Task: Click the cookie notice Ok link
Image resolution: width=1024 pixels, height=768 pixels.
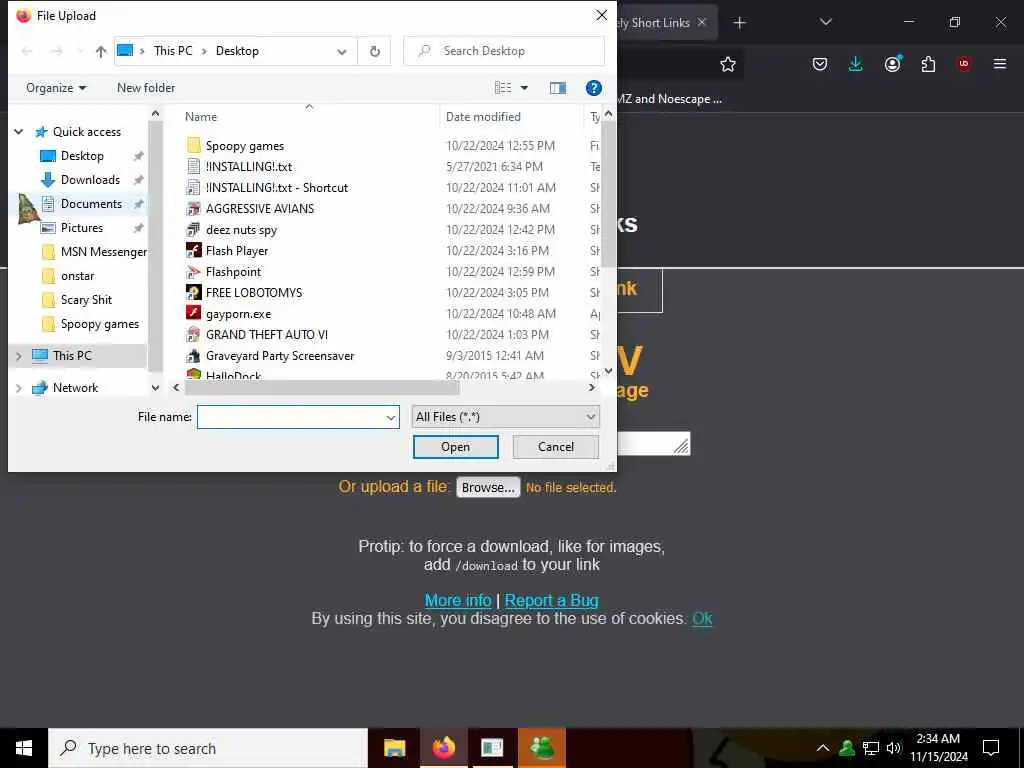Action: 702,618
